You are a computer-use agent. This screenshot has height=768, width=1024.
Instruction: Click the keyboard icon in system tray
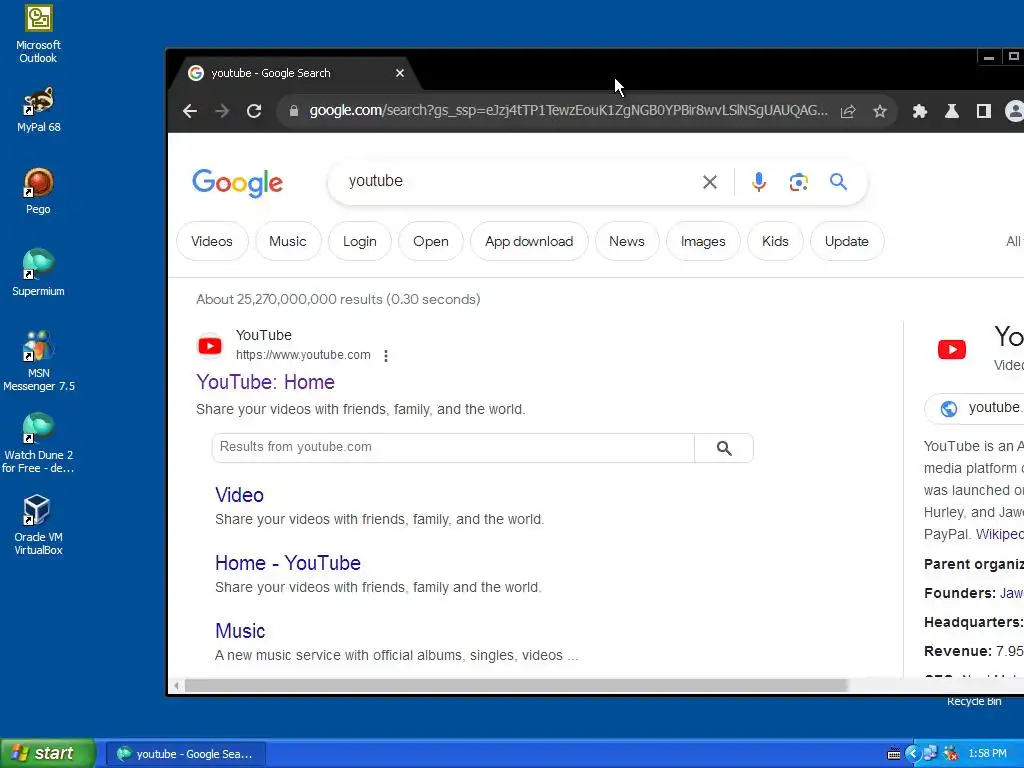pyautogui.click(x=893, y=754)
